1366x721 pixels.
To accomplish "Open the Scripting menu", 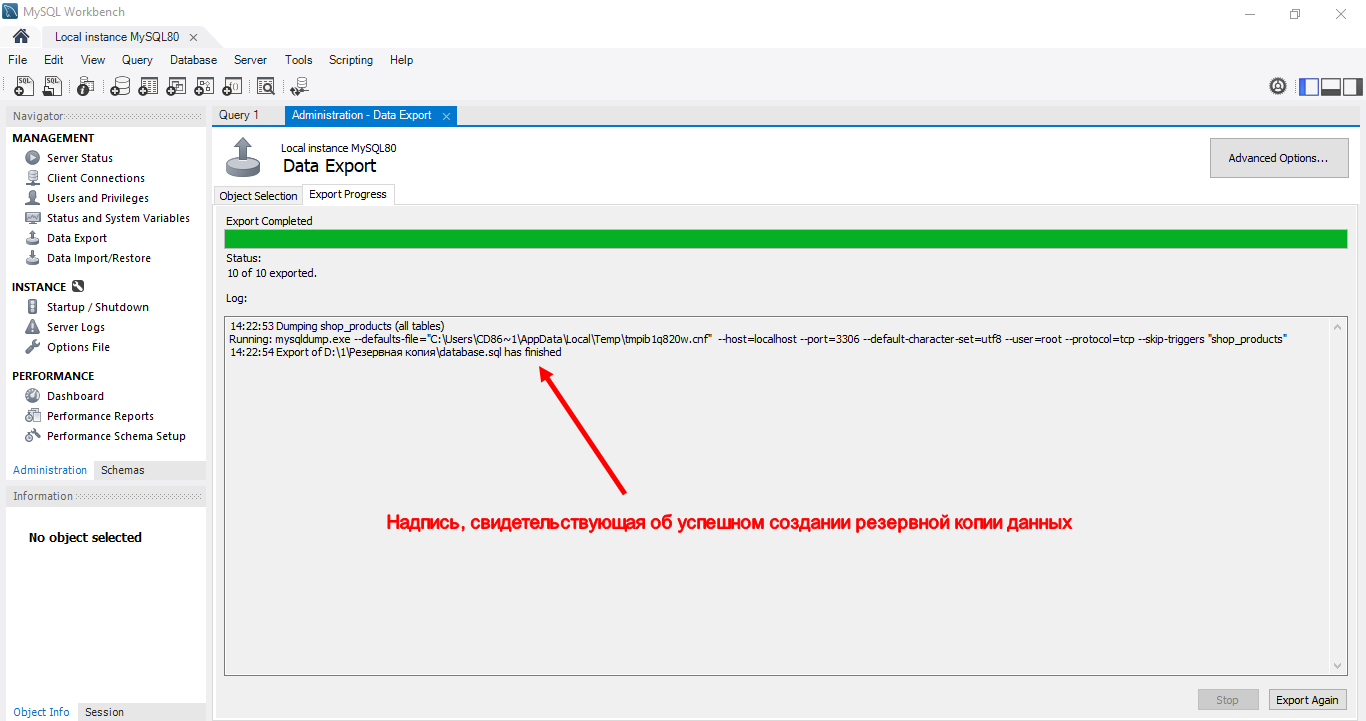I will [x=351, y=60].
